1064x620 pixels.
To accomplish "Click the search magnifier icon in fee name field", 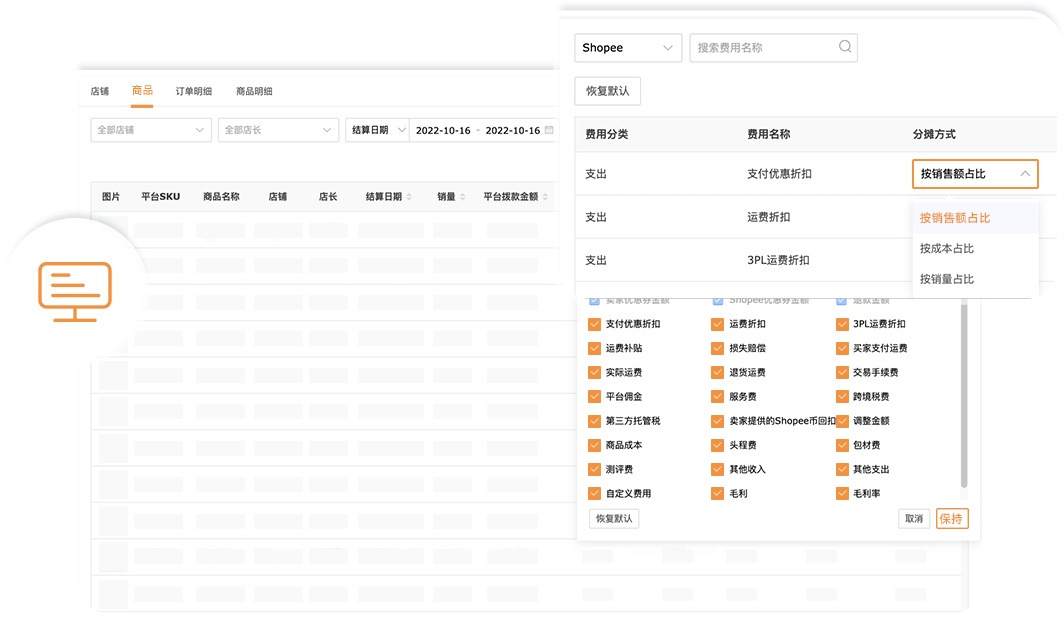I will (845, 47).
